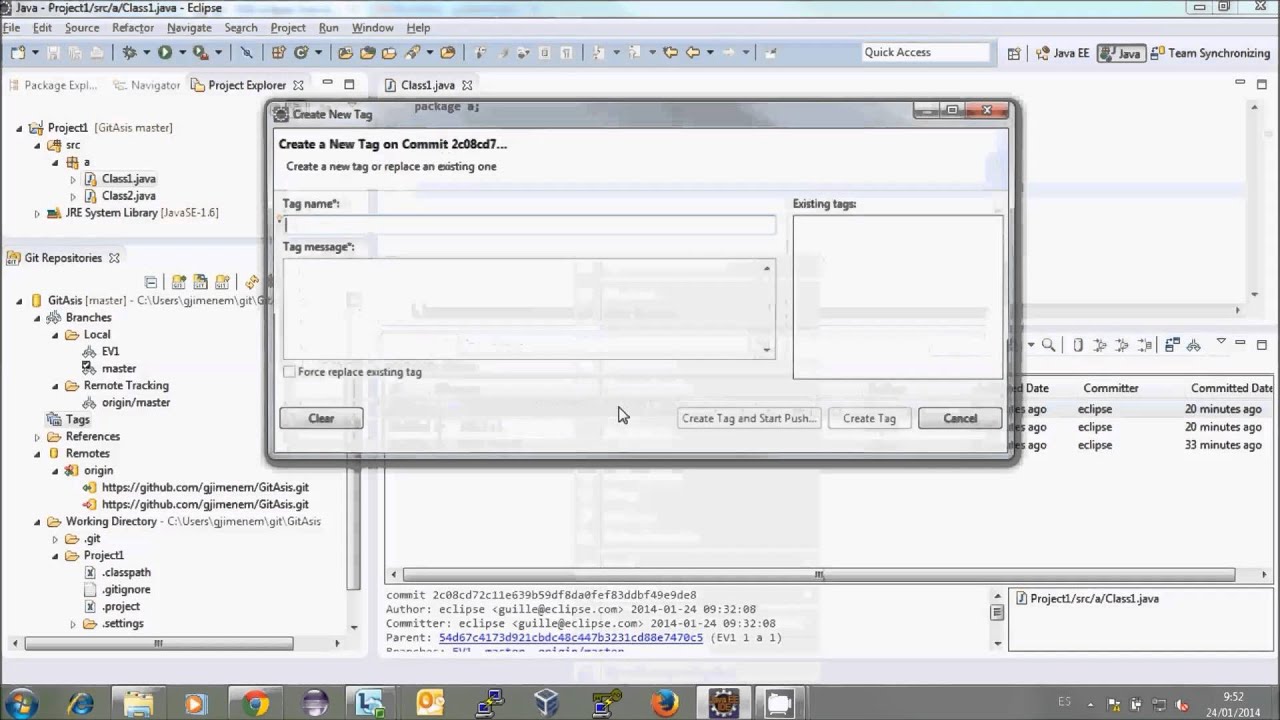Open Outlook from the Windows taskbar

tap(431, 703)
